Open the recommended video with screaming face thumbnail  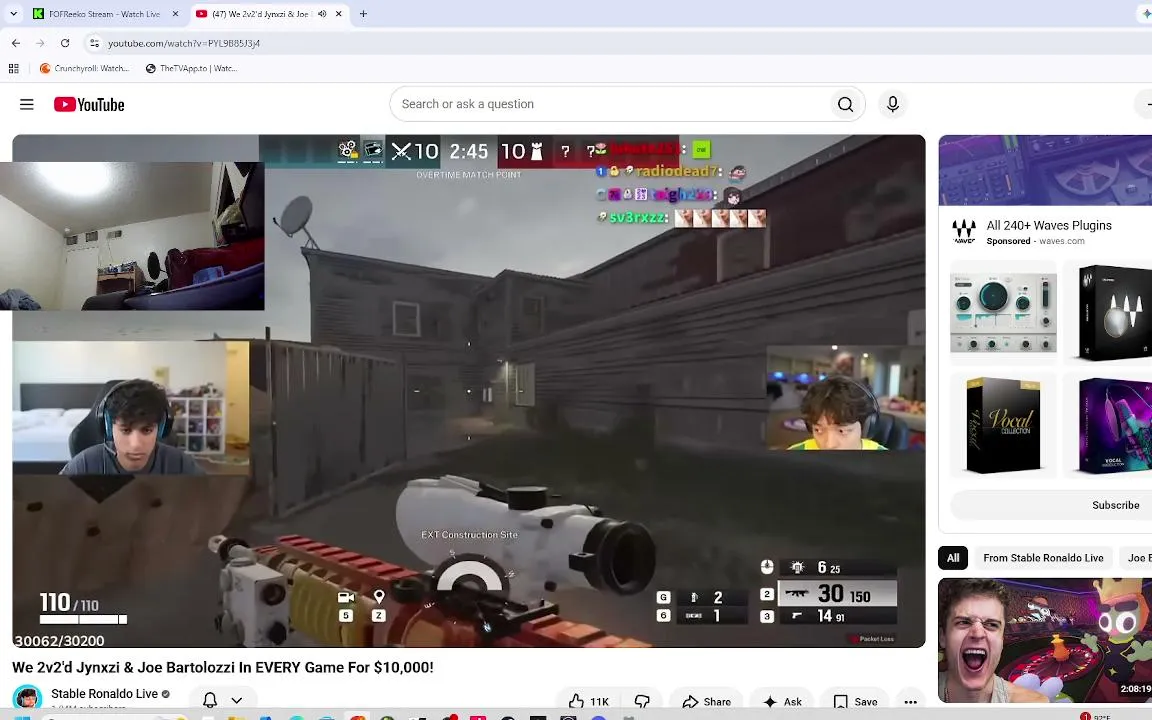click(1045, 640)
